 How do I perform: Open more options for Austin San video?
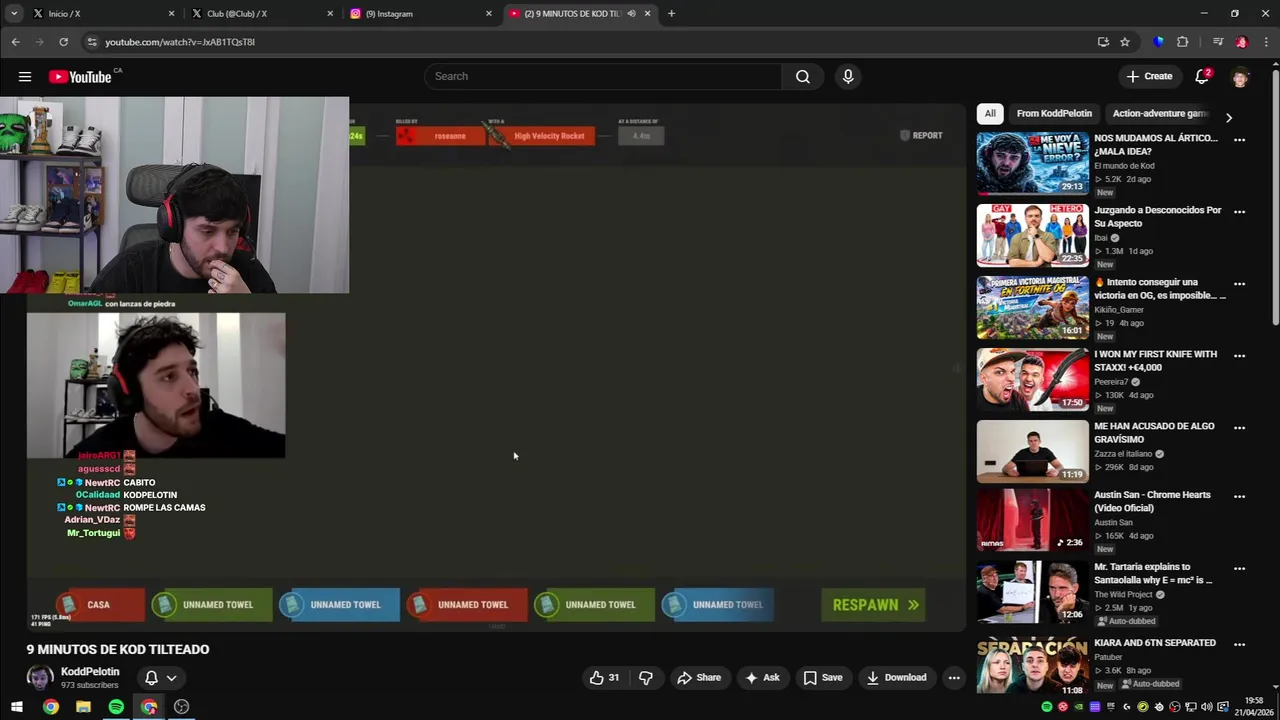pyautogui.click(x=1239, y=496)
